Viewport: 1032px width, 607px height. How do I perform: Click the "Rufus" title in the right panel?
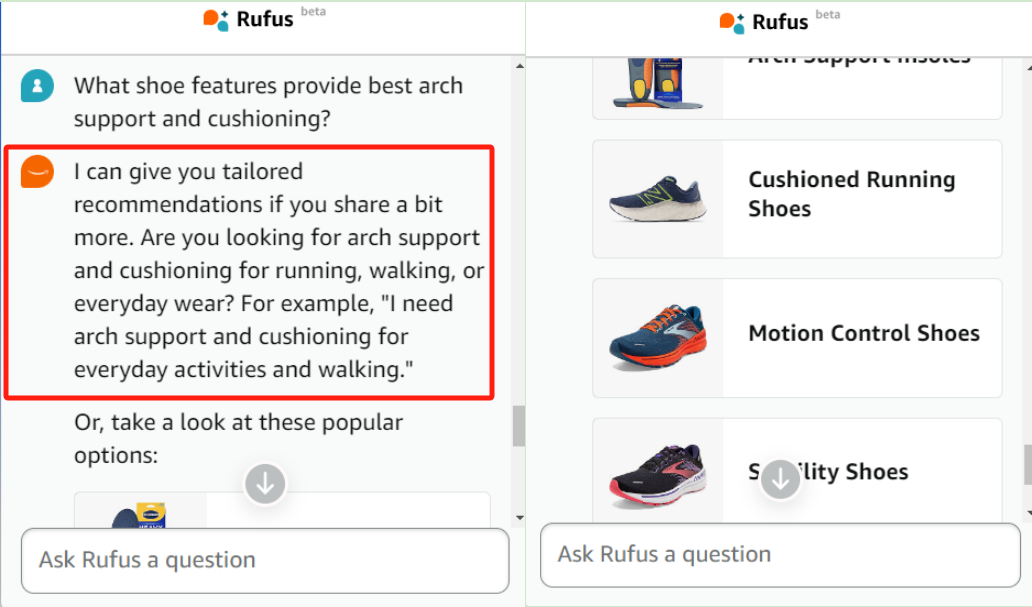pyautogui.click(x=780, y=22)
